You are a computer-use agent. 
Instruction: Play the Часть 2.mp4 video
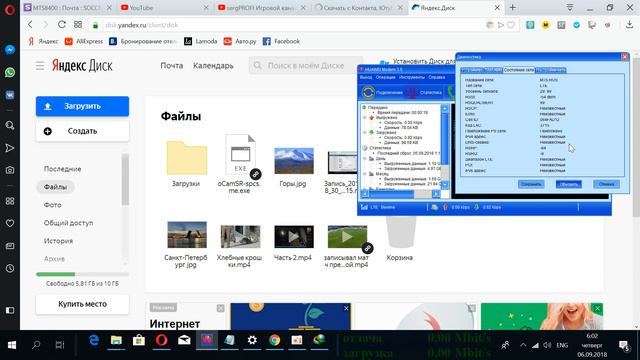pos(294,236)
